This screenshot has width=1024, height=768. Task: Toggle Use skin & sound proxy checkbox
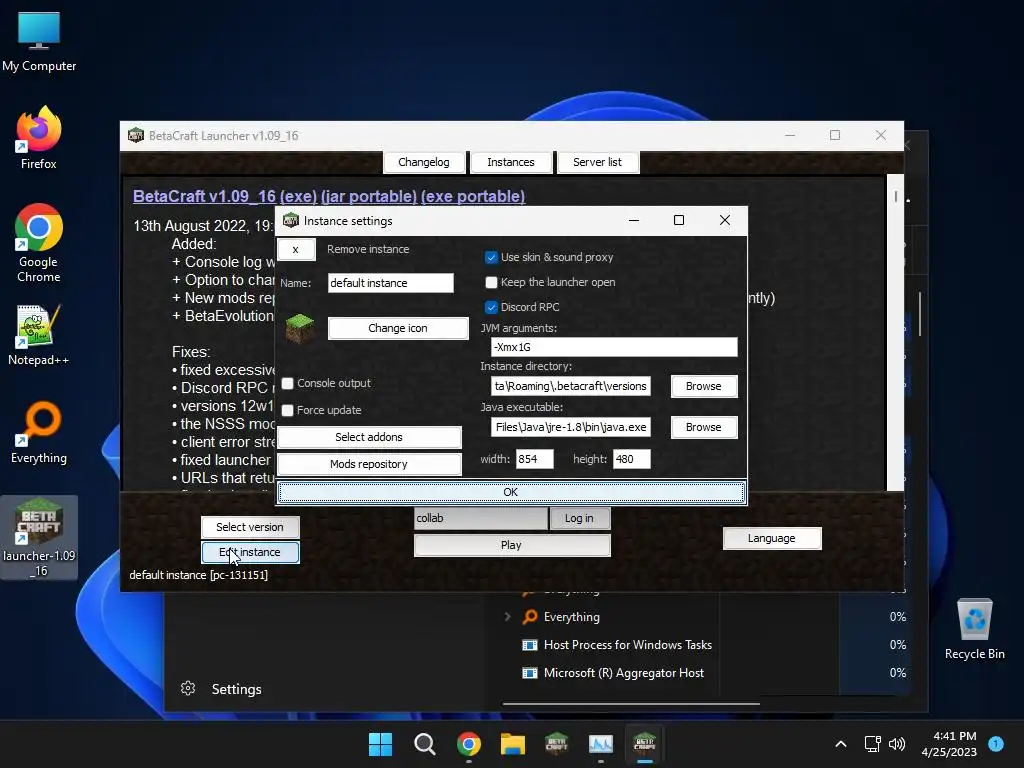pyautogui.click(x=491, y=257)
